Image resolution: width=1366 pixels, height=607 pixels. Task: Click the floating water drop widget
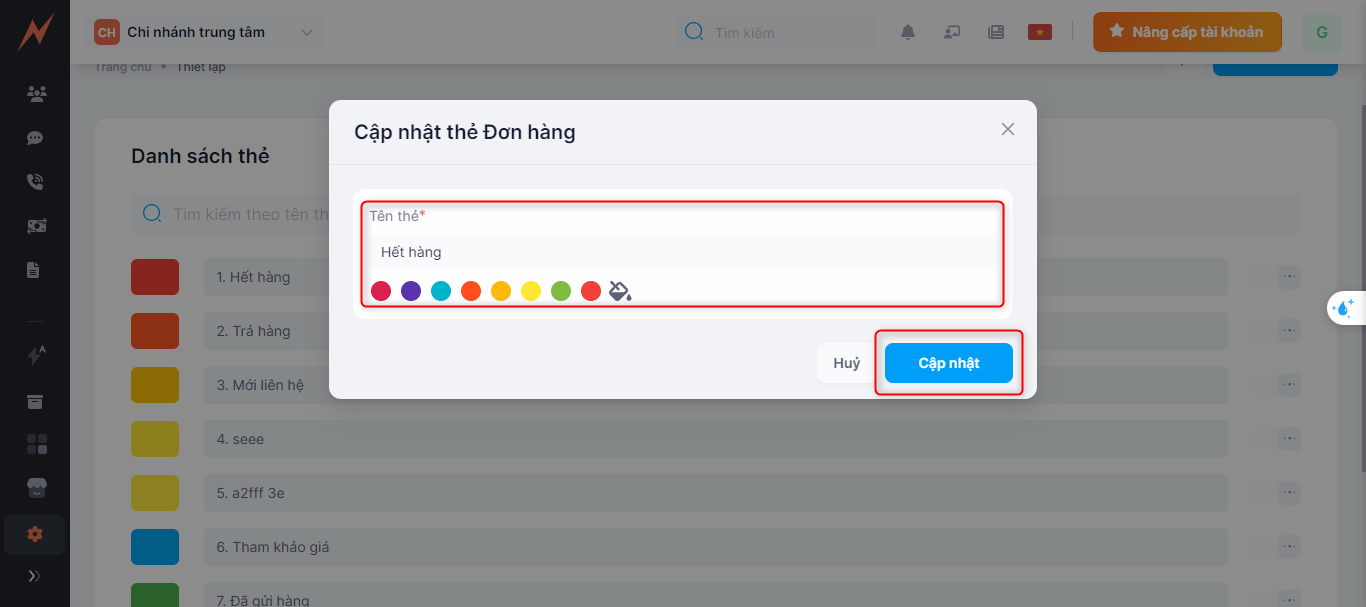[x=1345, y=309]
